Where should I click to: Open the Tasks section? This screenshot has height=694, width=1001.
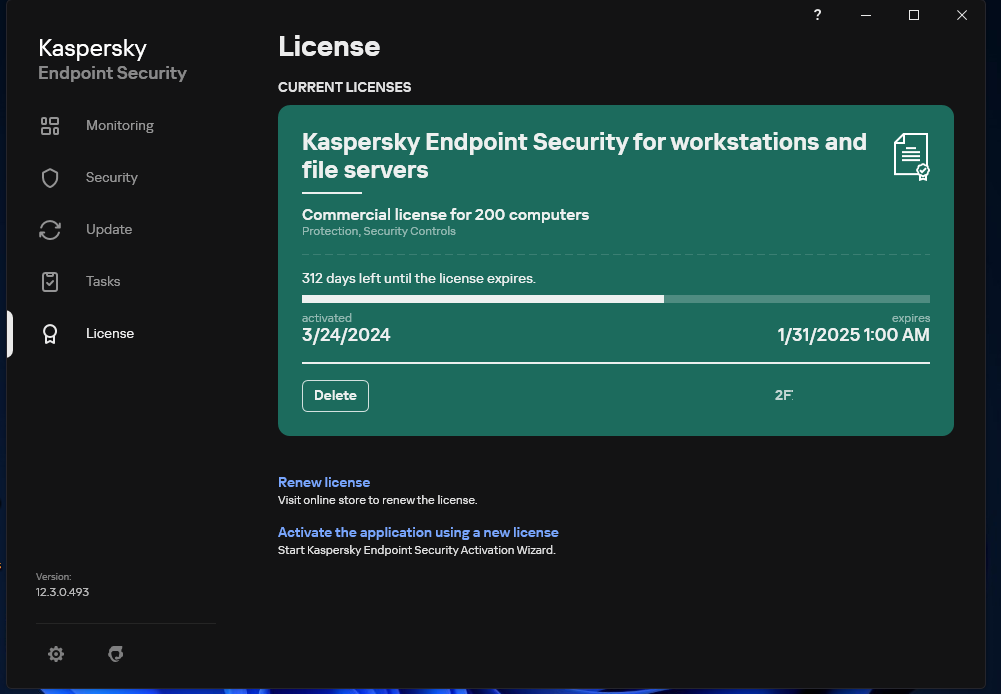pos(103,282)
